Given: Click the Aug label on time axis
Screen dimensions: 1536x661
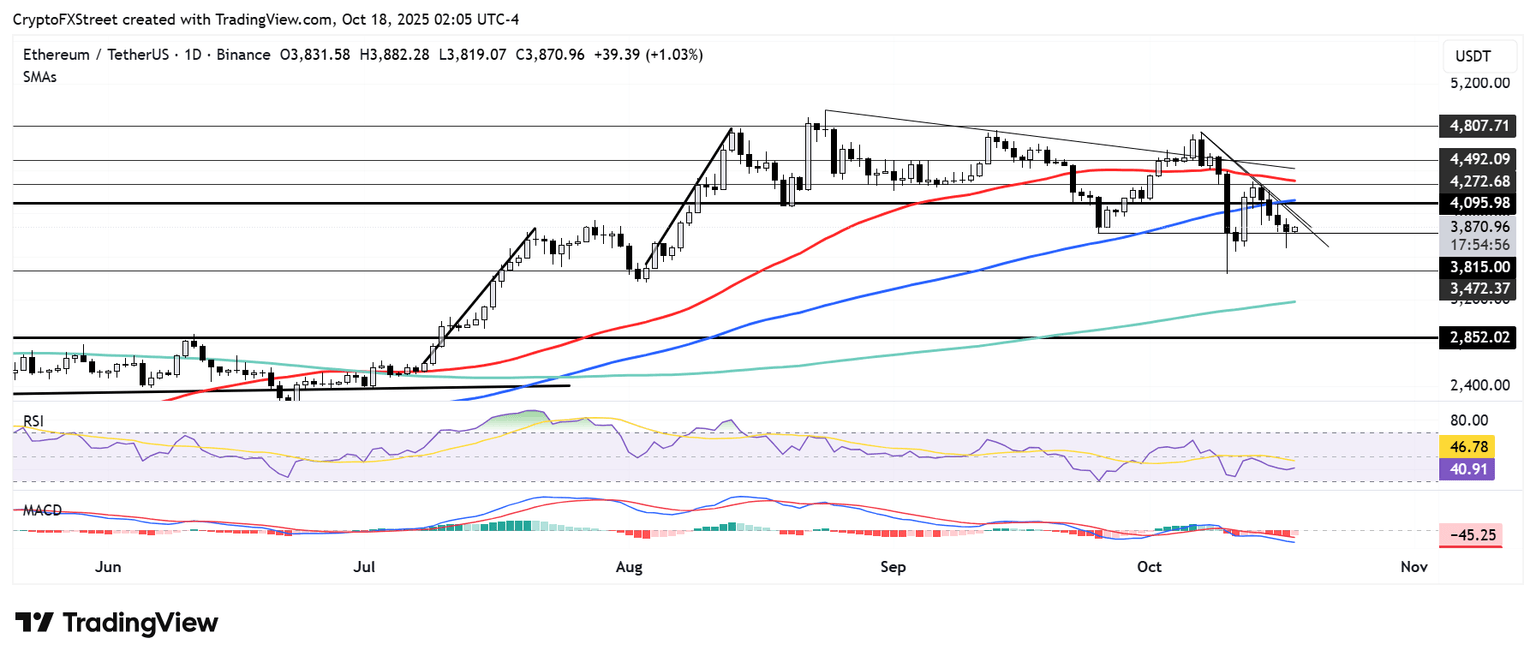Looking at the screenshot, I should coord(628,567).
